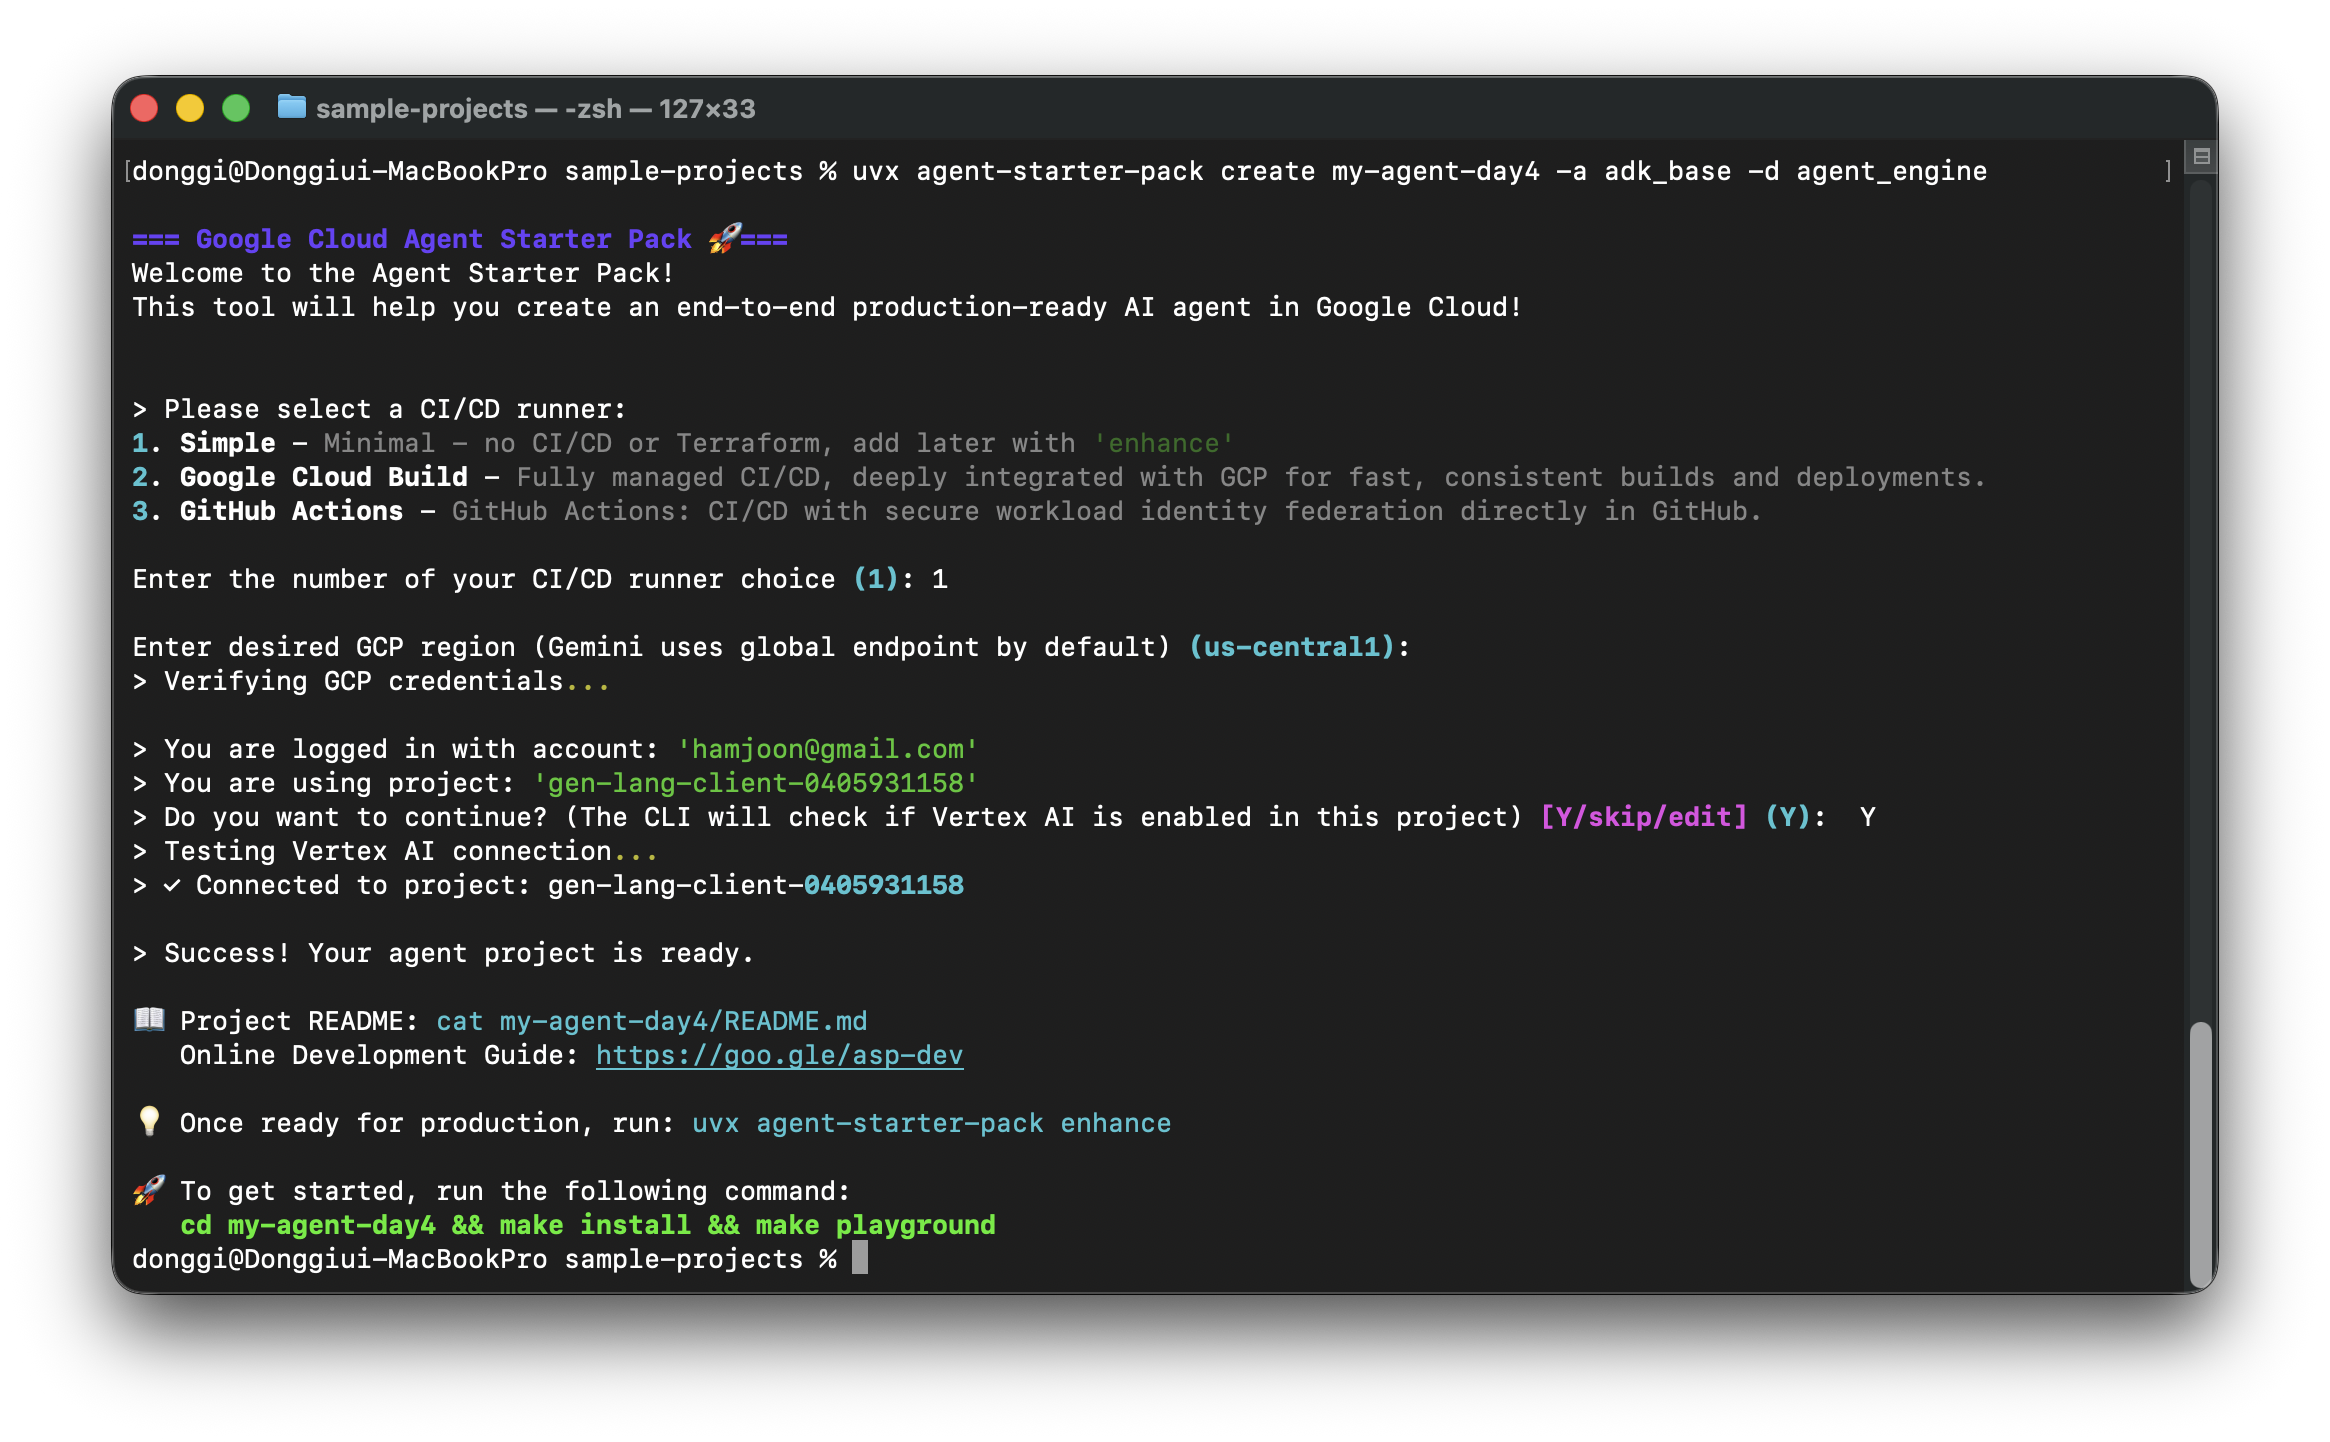
Task: Click the red close window button
Action: tap(145, 108)
